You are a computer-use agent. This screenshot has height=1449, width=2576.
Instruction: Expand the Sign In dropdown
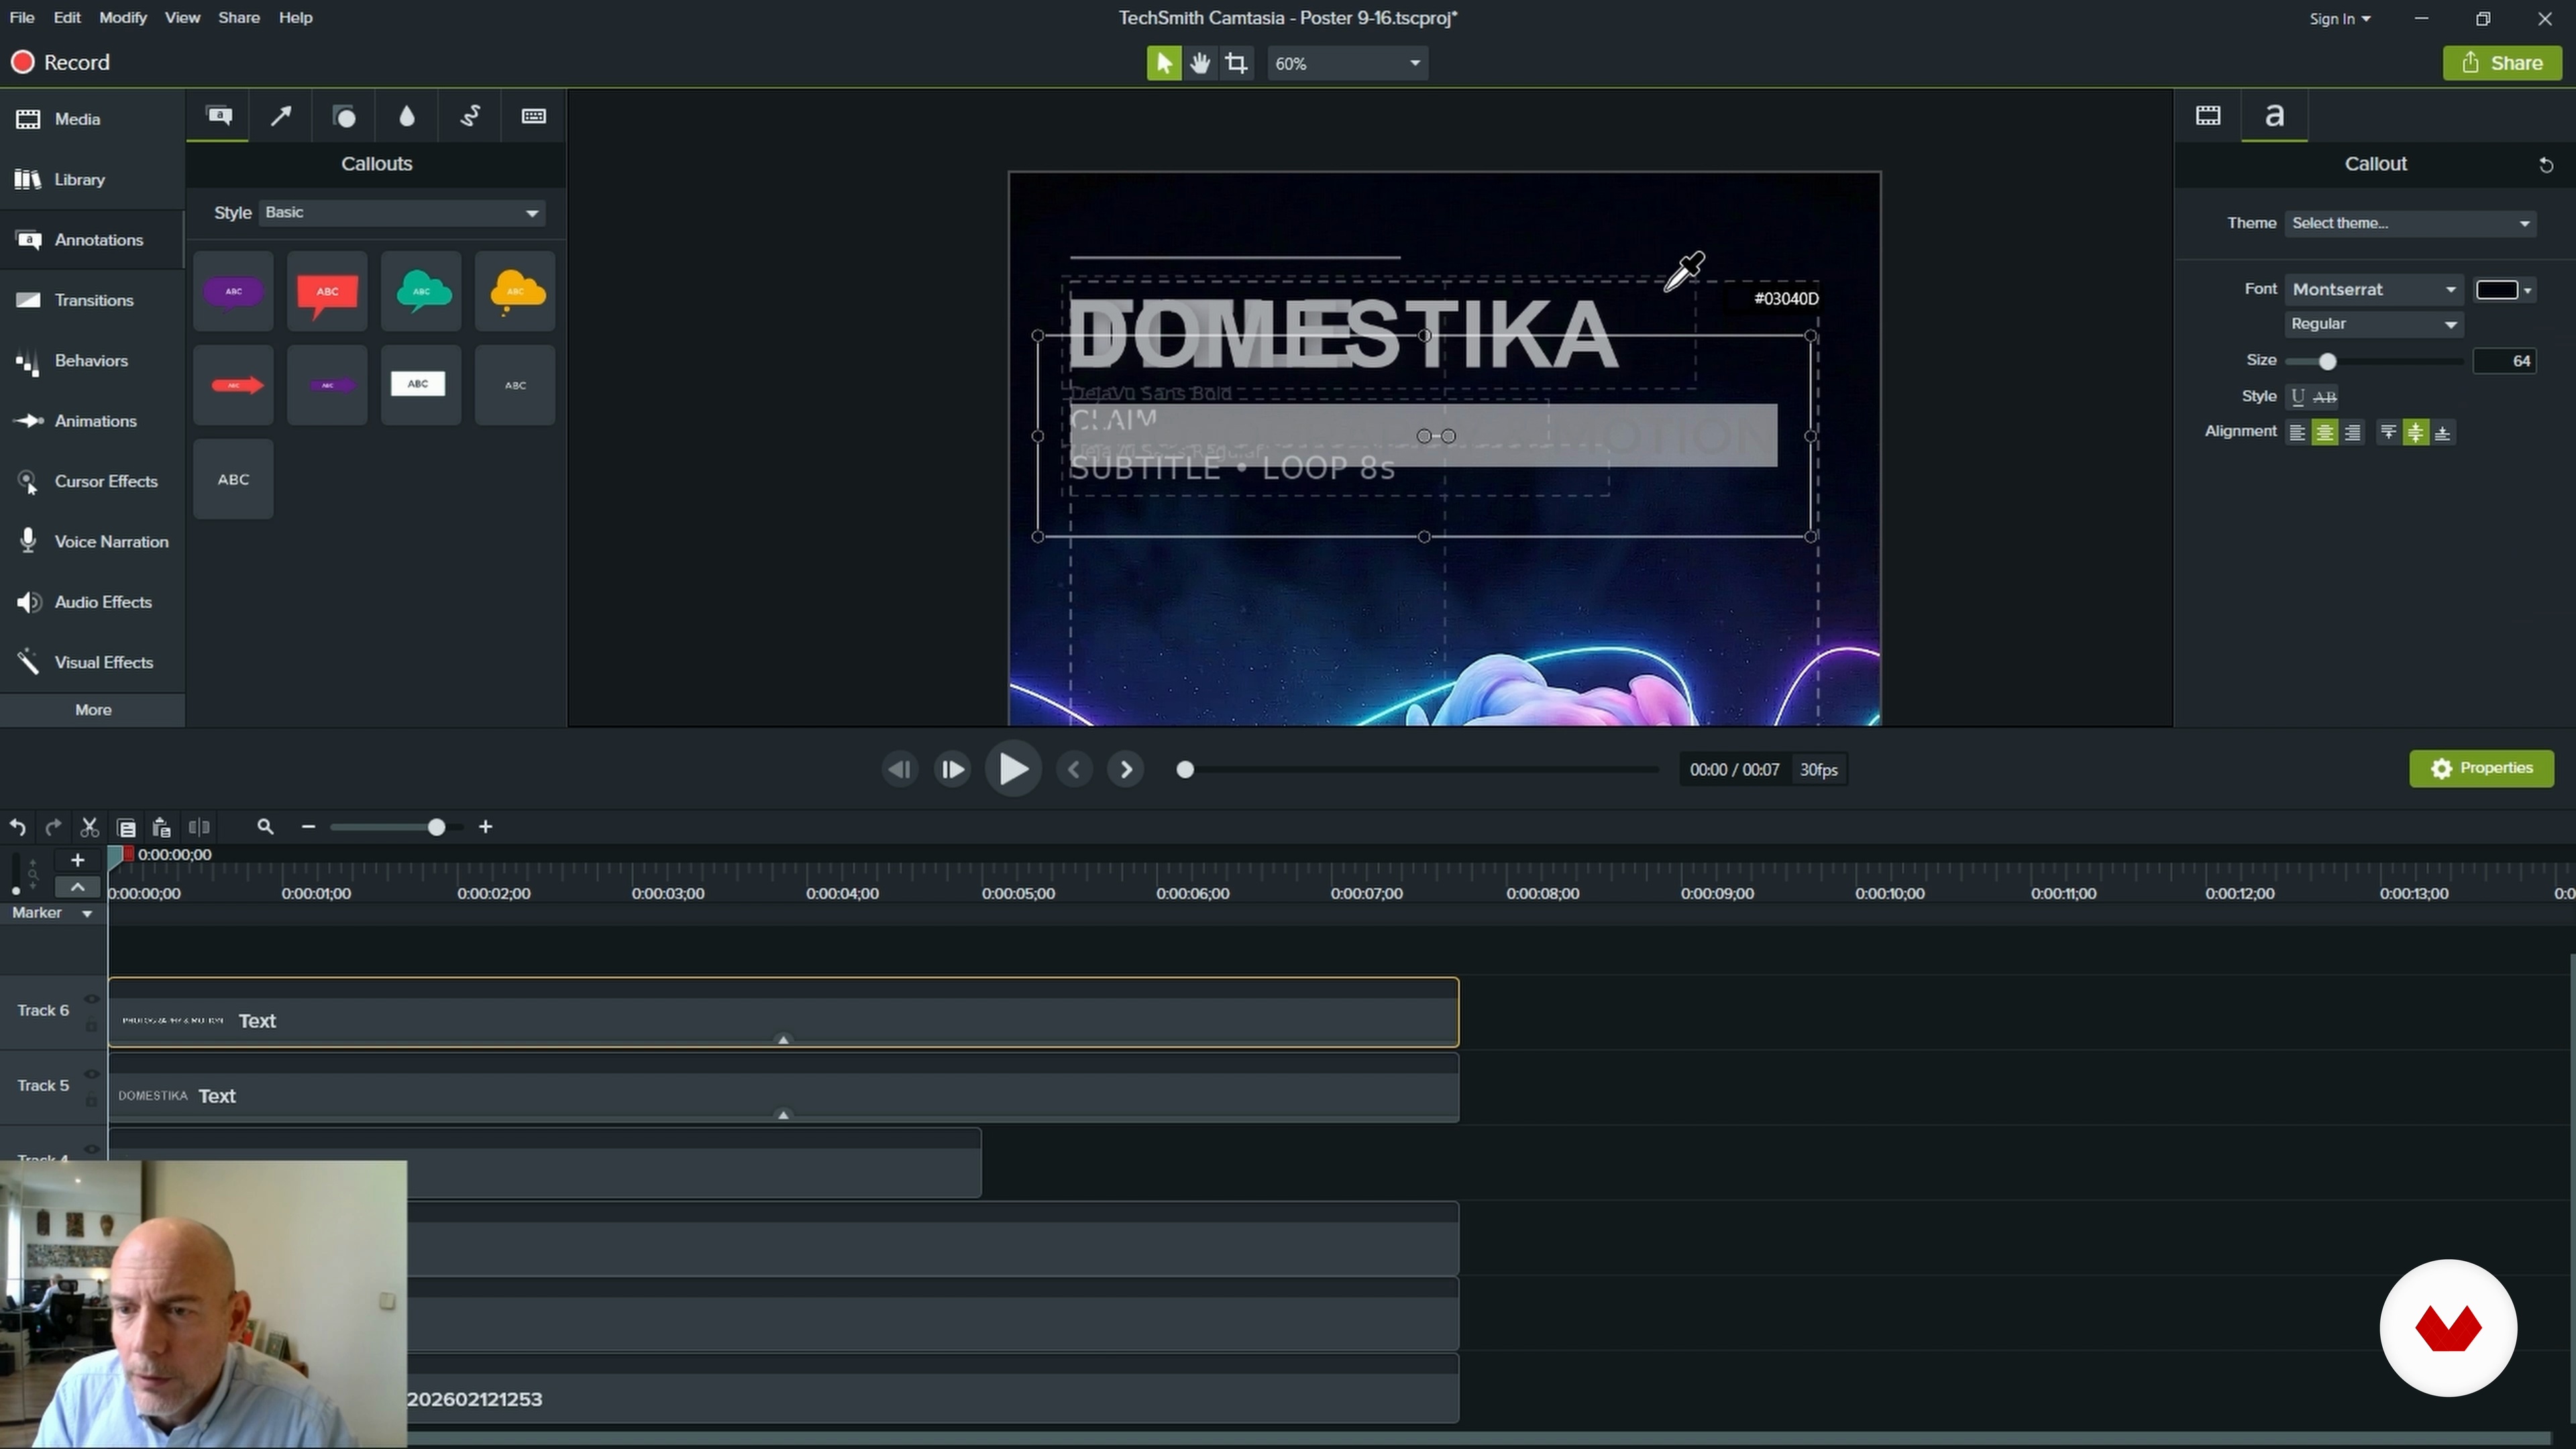pos(2339,19)
